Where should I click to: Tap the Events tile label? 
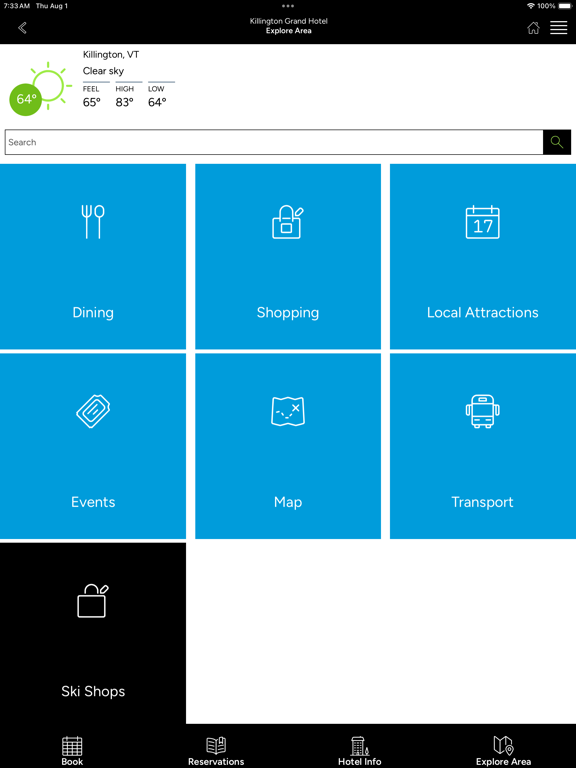coord(93,502)
